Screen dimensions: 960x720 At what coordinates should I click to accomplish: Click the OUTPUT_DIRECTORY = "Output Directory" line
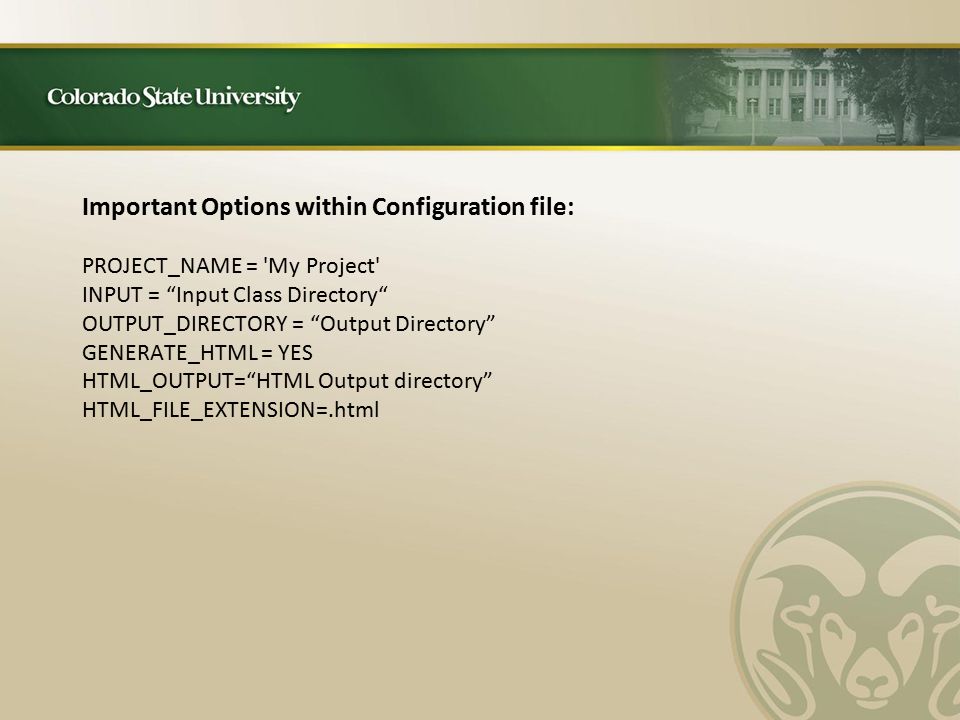tap(288, 324)
